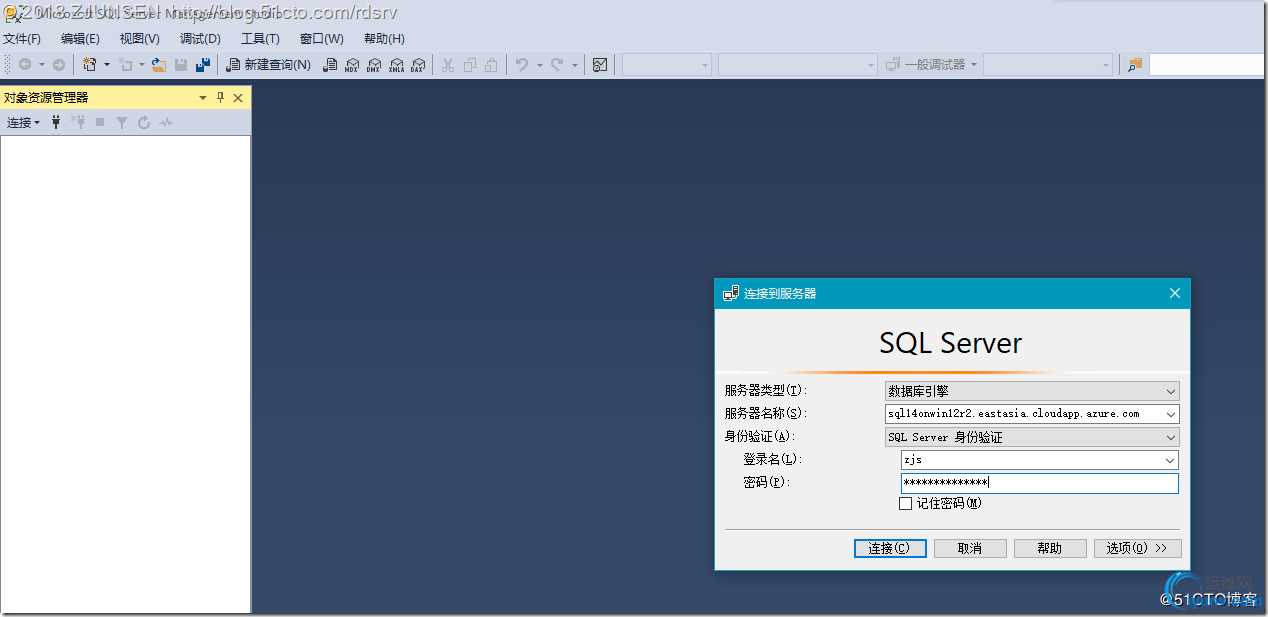Click the single-disk Save icon

pos(181,65)
